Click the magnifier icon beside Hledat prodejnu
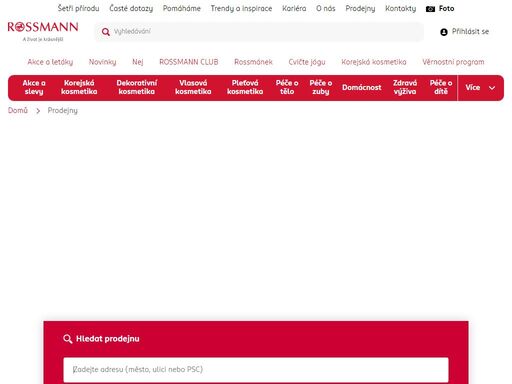Viewport: 512px width, 384px height. (x=68, y=339)
